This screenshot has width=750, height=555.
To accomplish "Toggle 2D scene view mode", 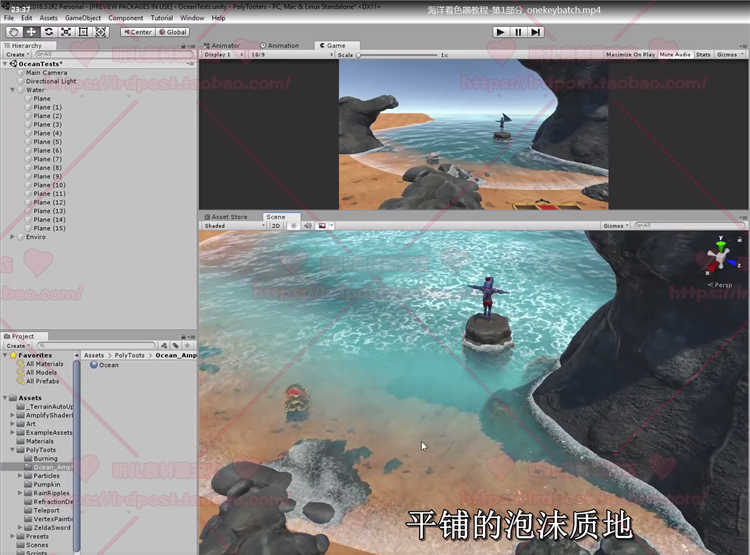I will tap(276, 226).
